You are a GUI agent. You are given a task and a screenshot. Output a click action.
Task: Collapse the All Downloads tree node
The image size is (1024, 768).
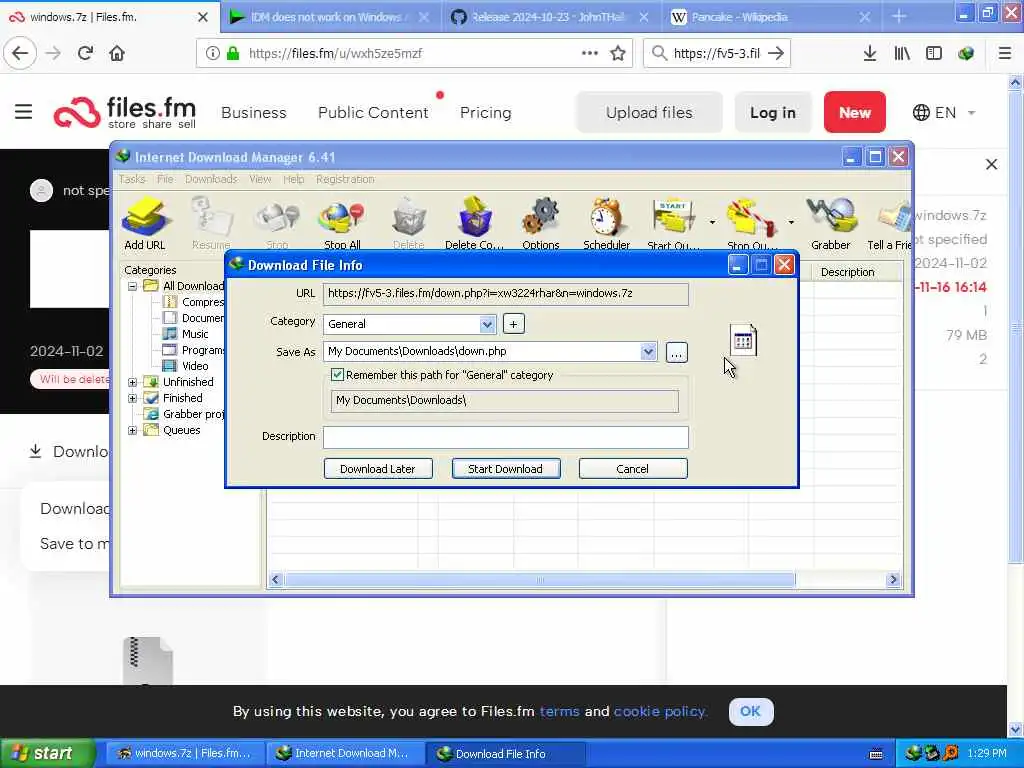(x=133, y=286)
